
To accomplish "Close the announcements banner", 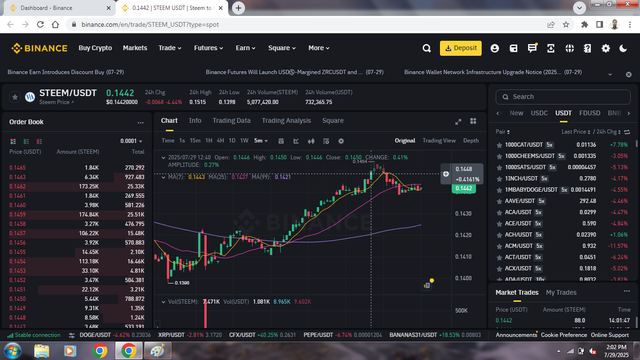I will pos(629,74).
